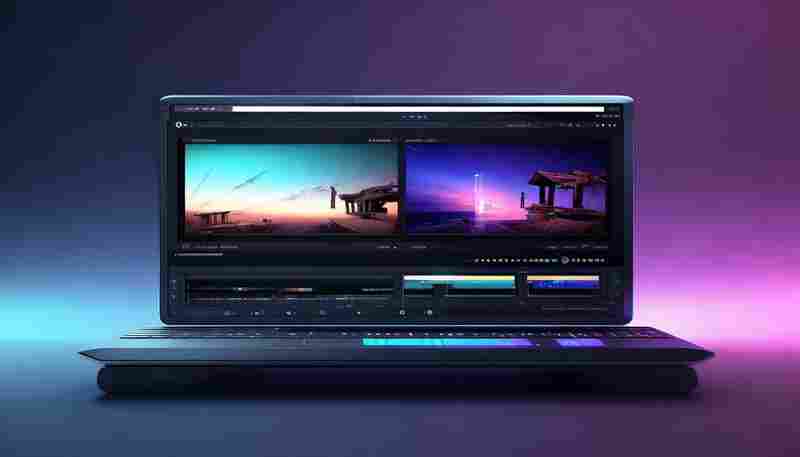Select the left preview with the teal sunset sky

[x=291, y=189]
